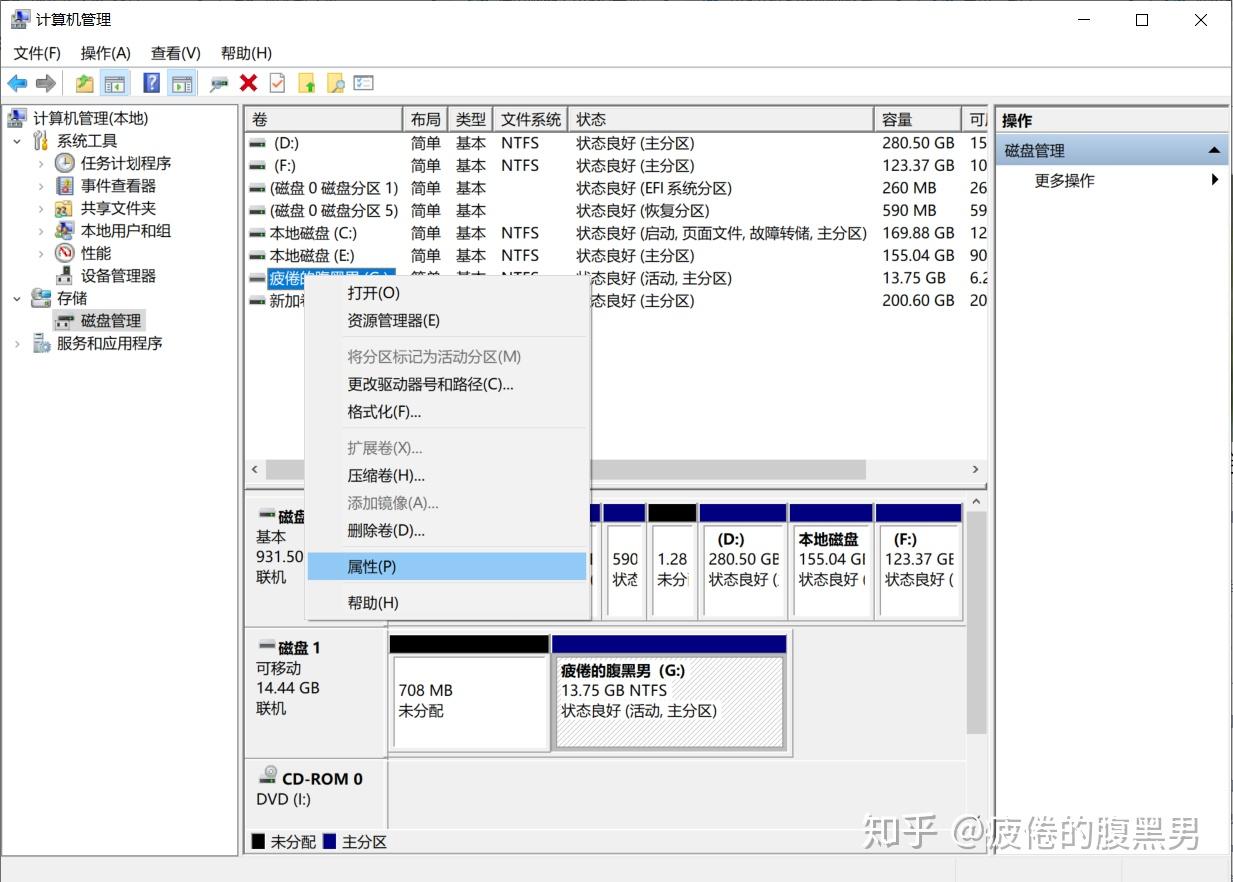Open 磁盘管理 under 存储
Image resolution: width=1233 pixels, height=882 pixels.
pyautogui.click(x=110, y=320)
